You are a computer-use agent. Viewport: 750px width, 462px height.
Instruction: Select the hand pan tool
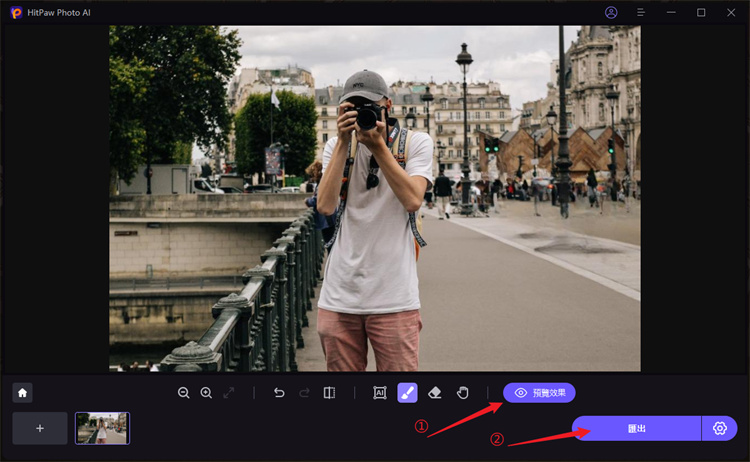462,393
